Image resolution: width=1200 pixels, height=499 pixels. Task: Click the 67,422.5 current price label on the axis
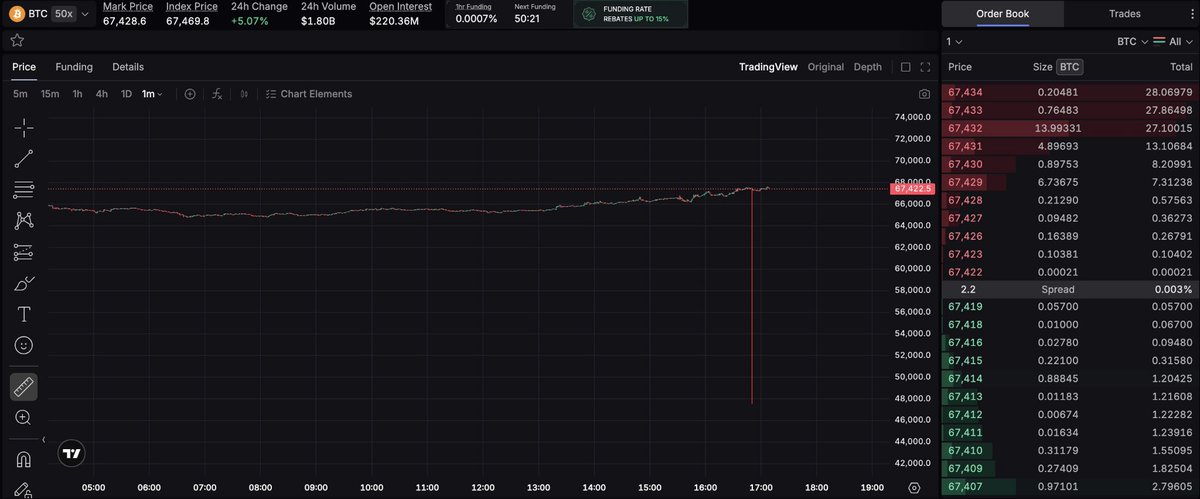(x=913, y=188)
